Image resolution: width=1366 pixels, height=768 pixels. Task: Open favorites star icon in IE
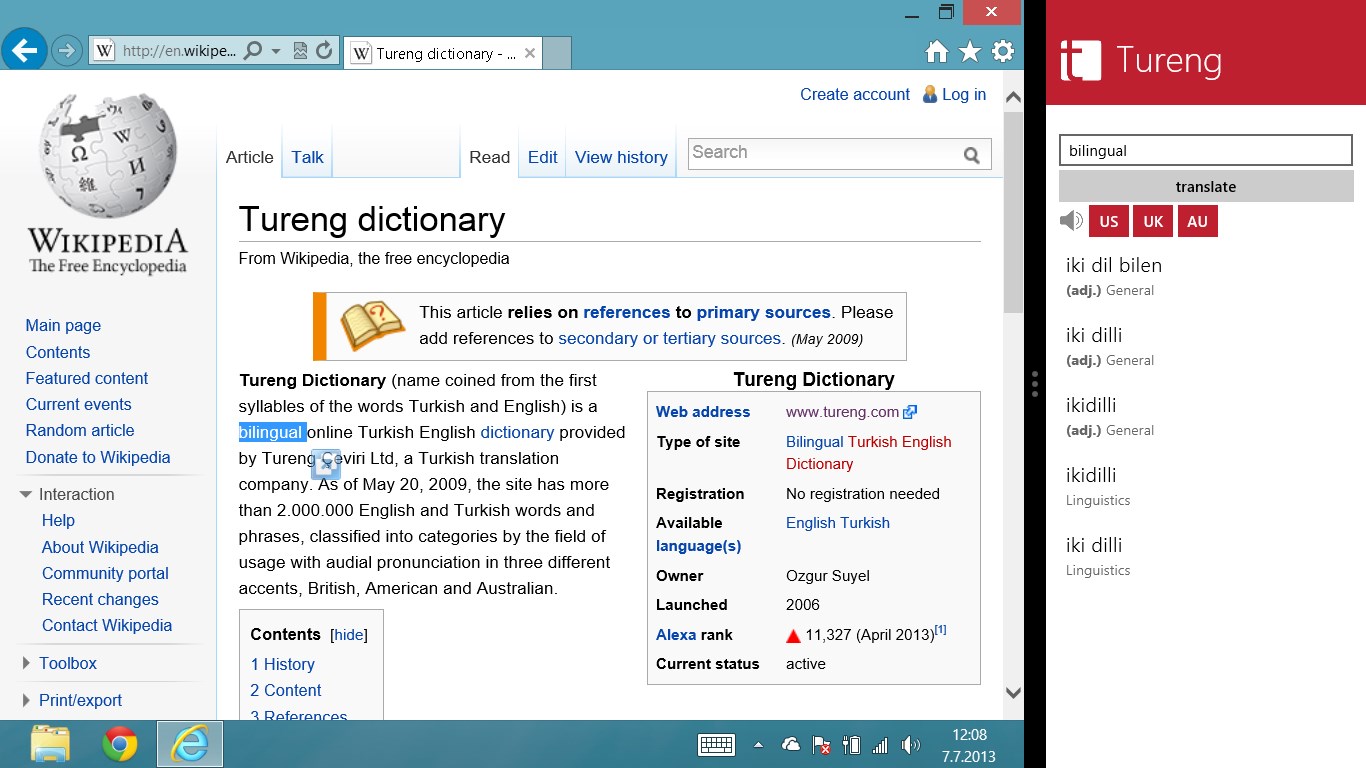[969, 52]
